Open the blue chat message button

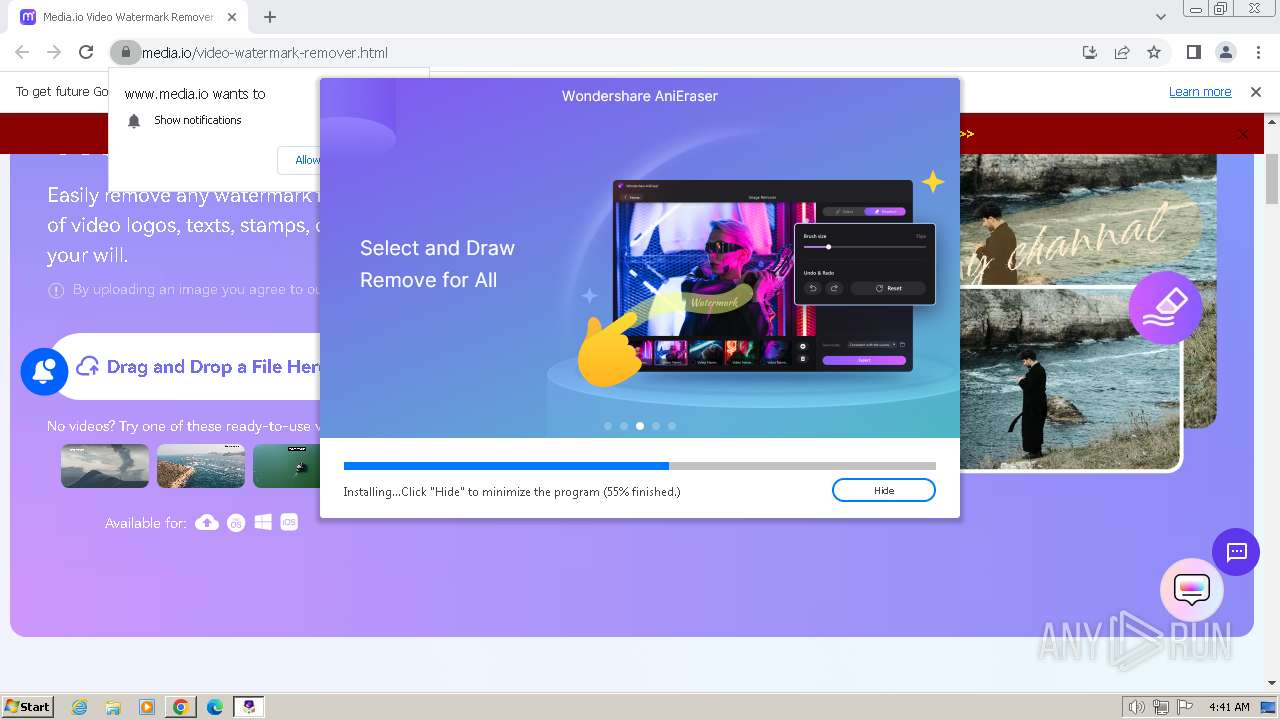(x=1236, y=552)
